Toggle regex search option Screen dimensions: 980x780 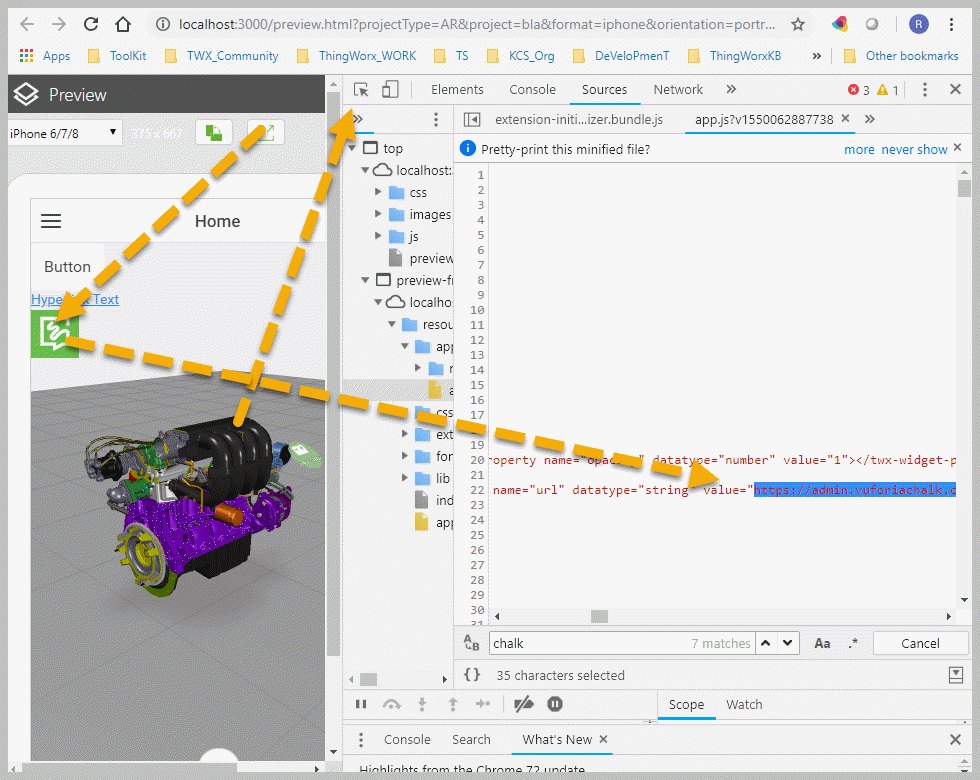click(852, 644)
